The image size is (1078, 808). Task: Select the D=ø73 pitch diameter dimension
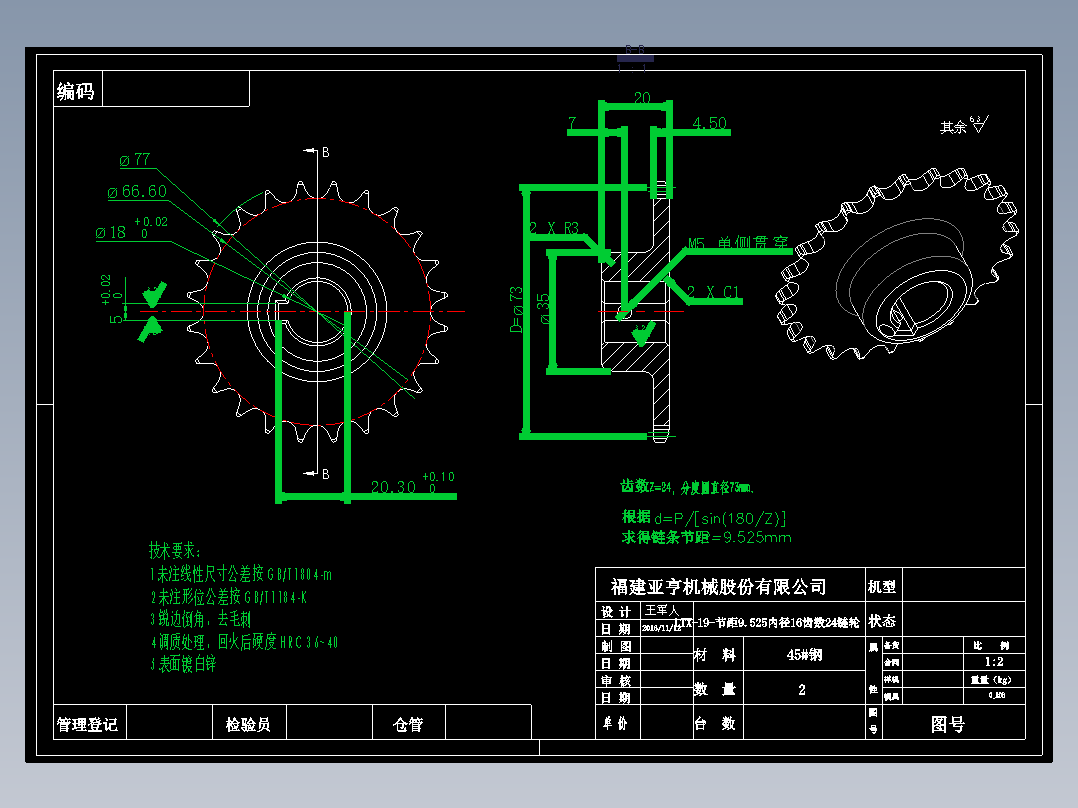pyautogui.click(x=516, y=309)
